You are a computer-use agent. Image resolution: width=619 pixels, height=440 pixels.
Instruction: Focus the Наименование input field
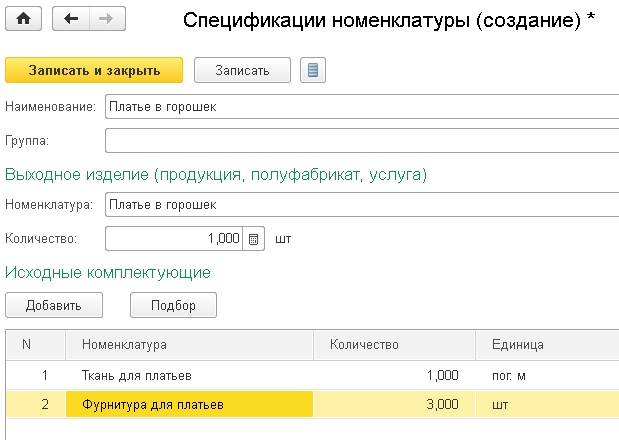point(362,107)
